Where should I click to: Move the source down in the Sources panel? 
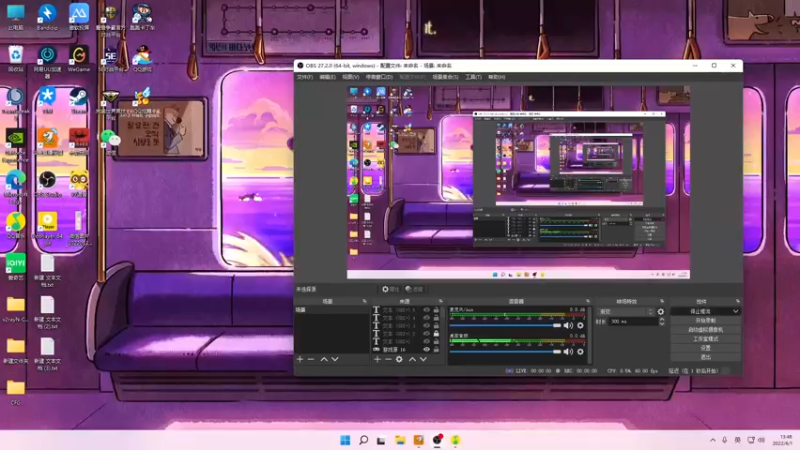click(423, 359)
